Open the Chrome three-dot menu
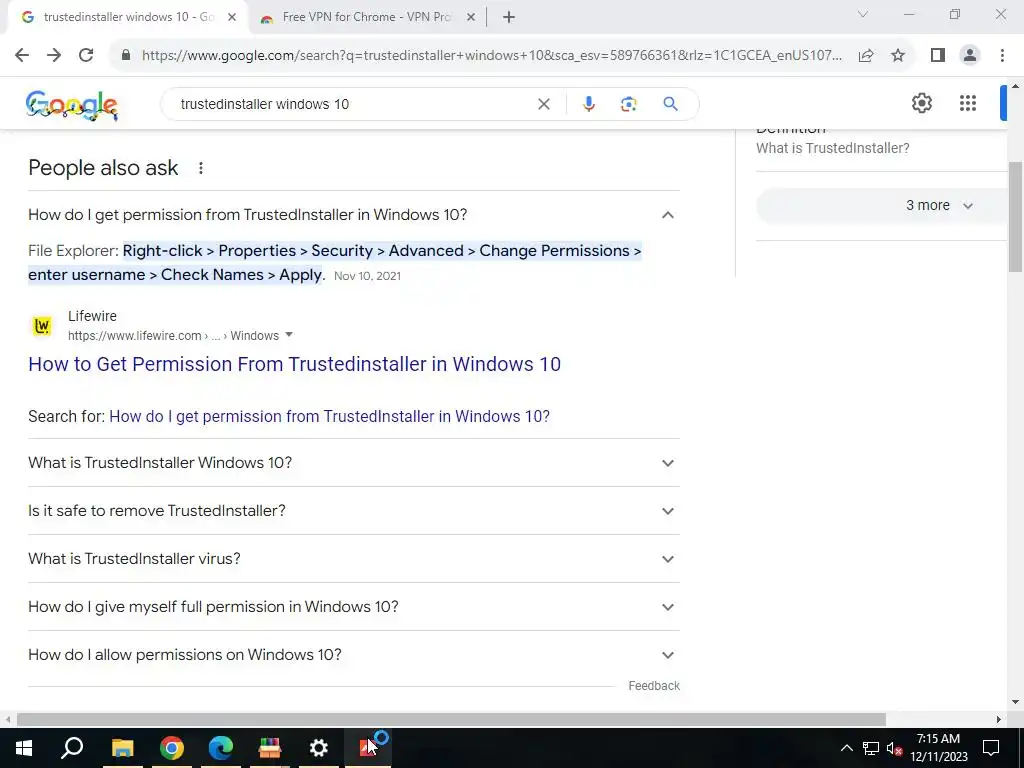 pos(1002,56)
